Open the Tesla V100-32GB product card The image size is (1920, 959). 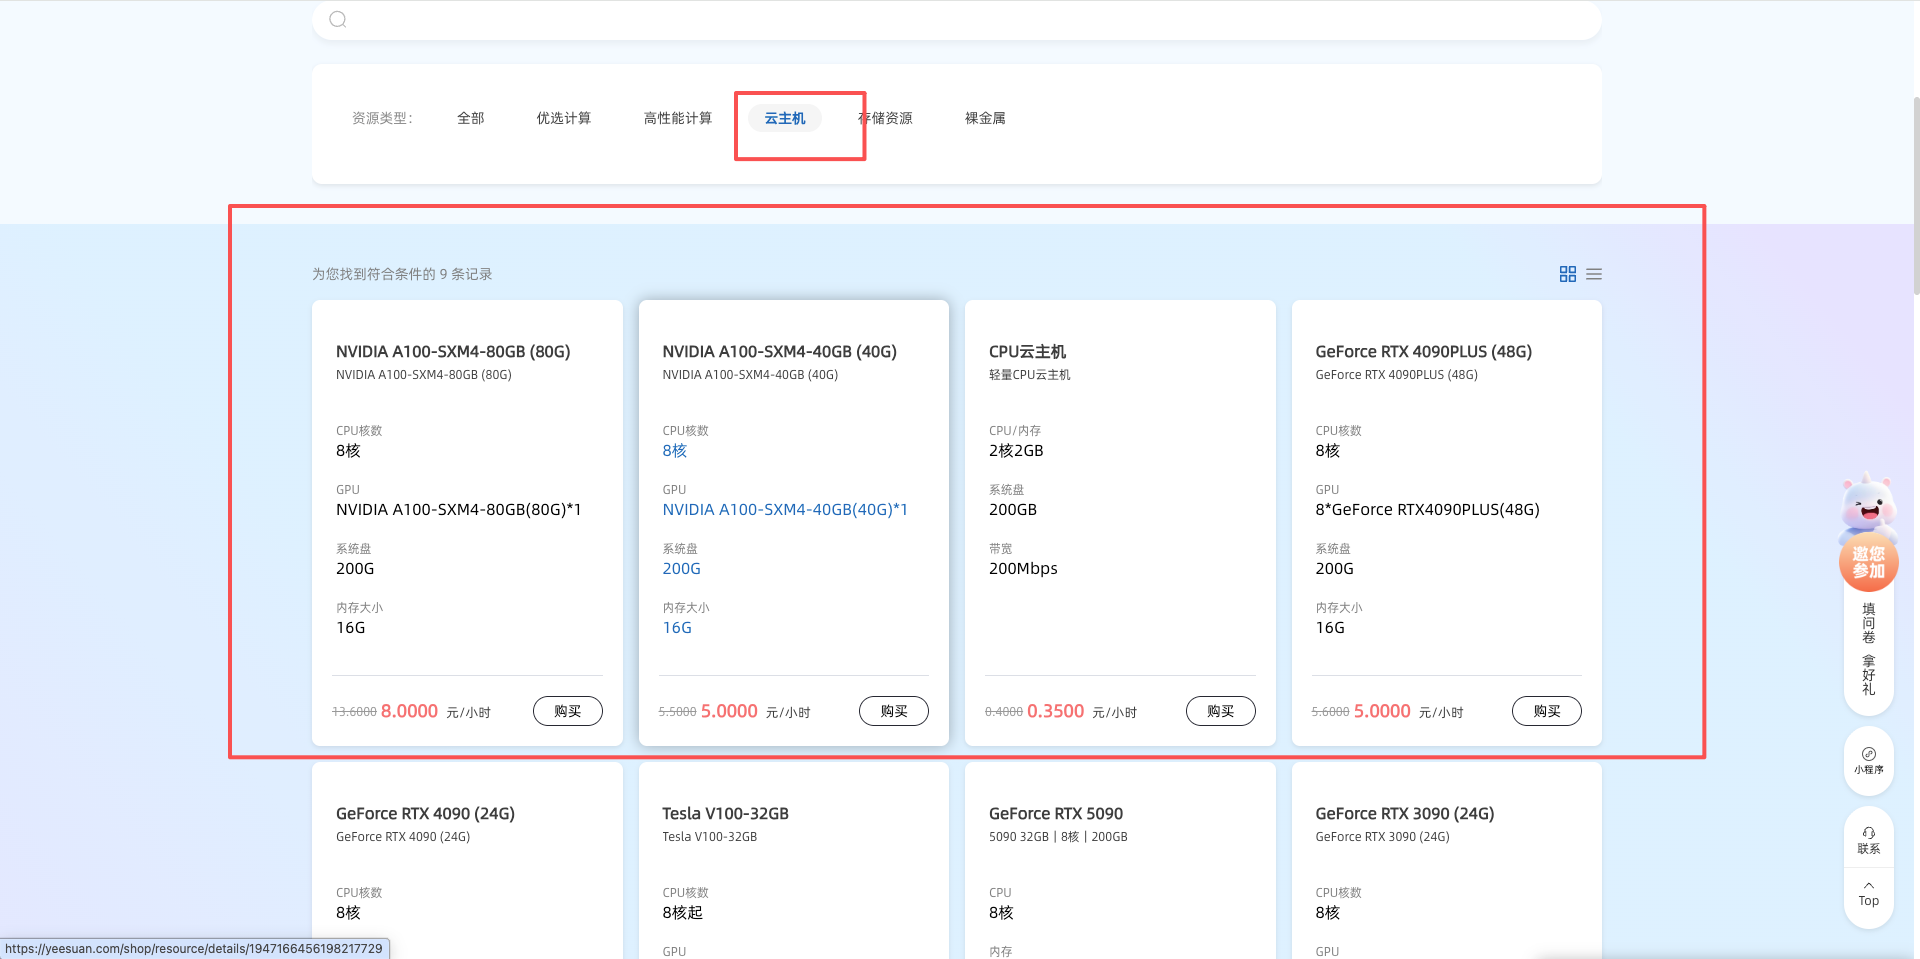point(725,814)
